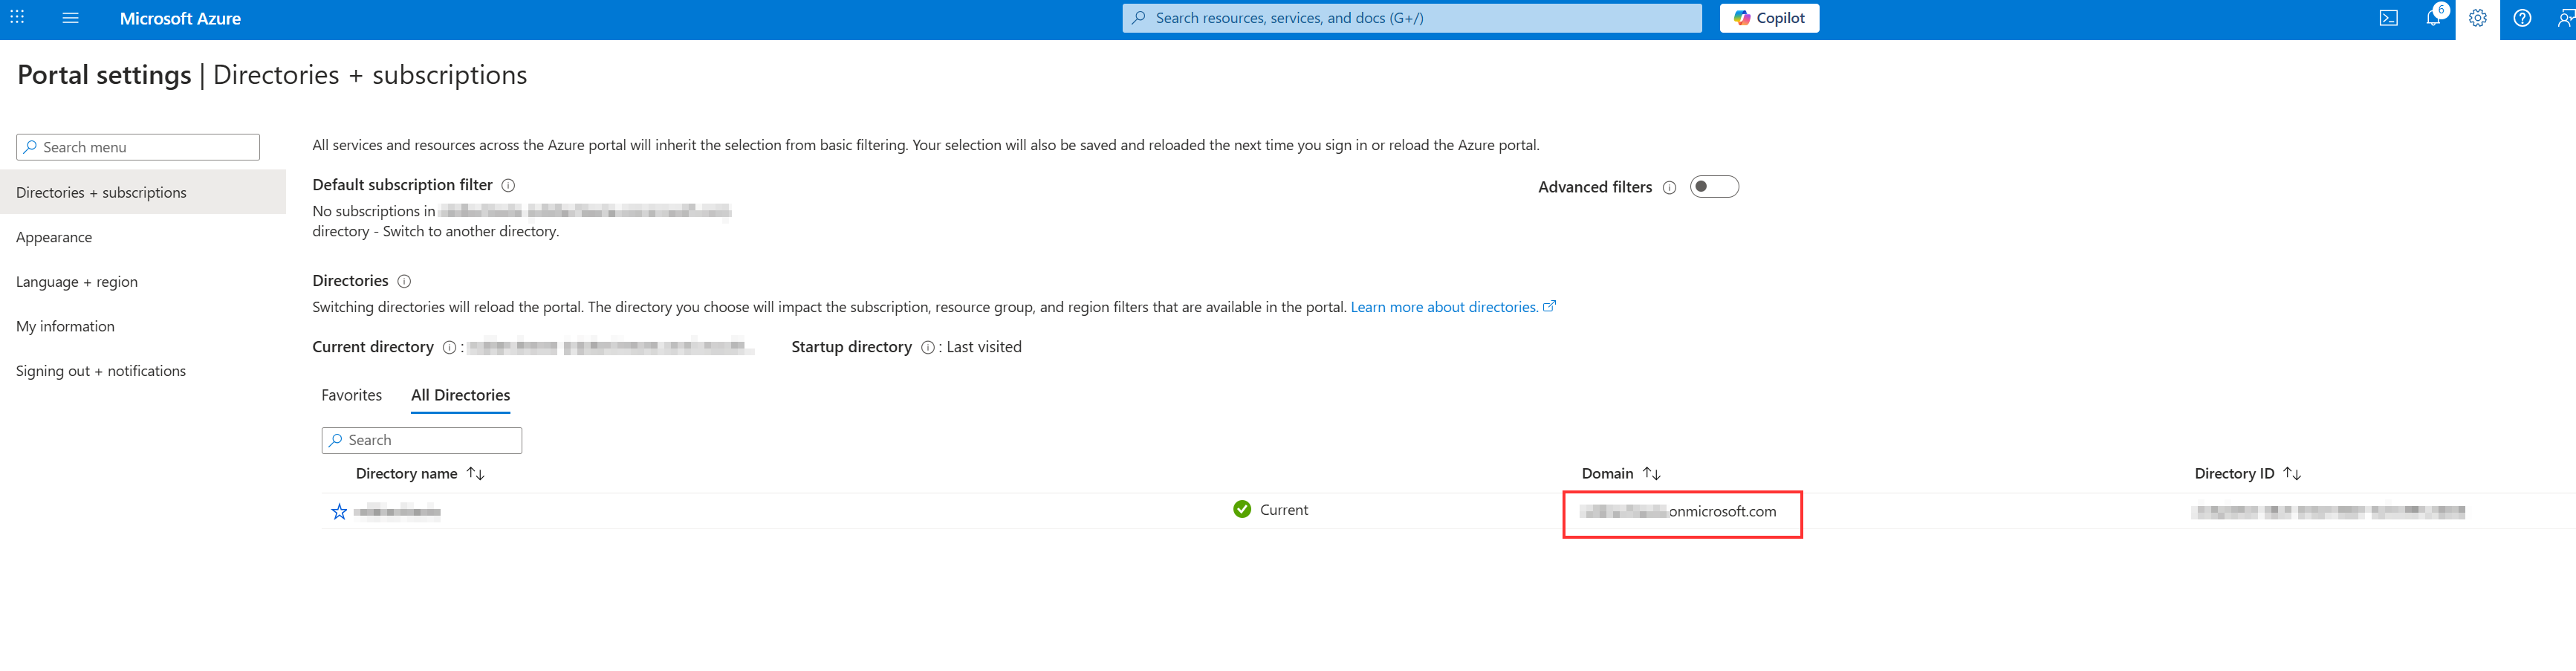
Task: Show info tooltip next to Directories heading
Action: (404, 282)
